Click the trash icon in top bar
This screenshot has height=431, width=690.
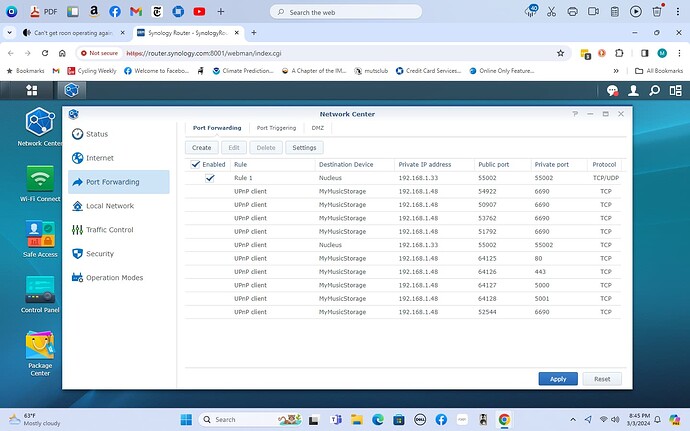click(657, 11)
